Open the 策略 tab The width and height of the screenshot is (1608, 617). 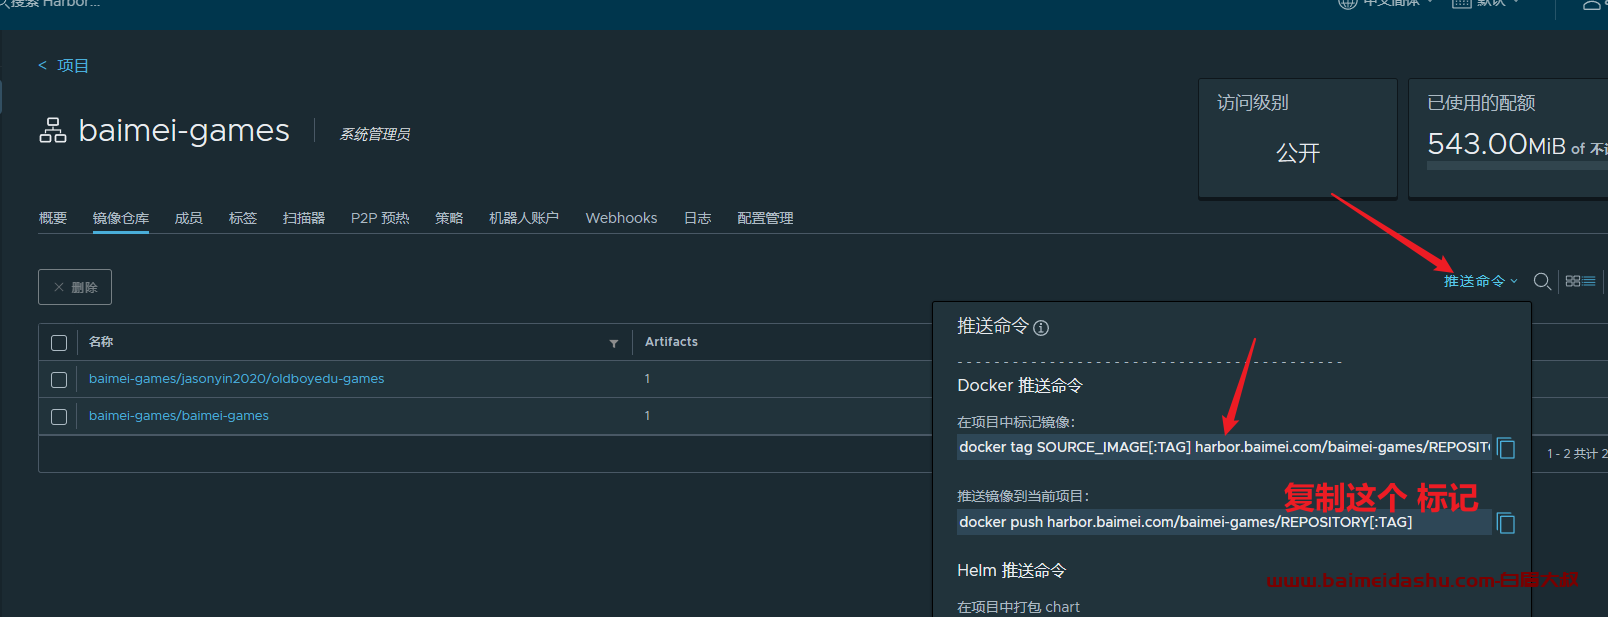tap(449, 218)
